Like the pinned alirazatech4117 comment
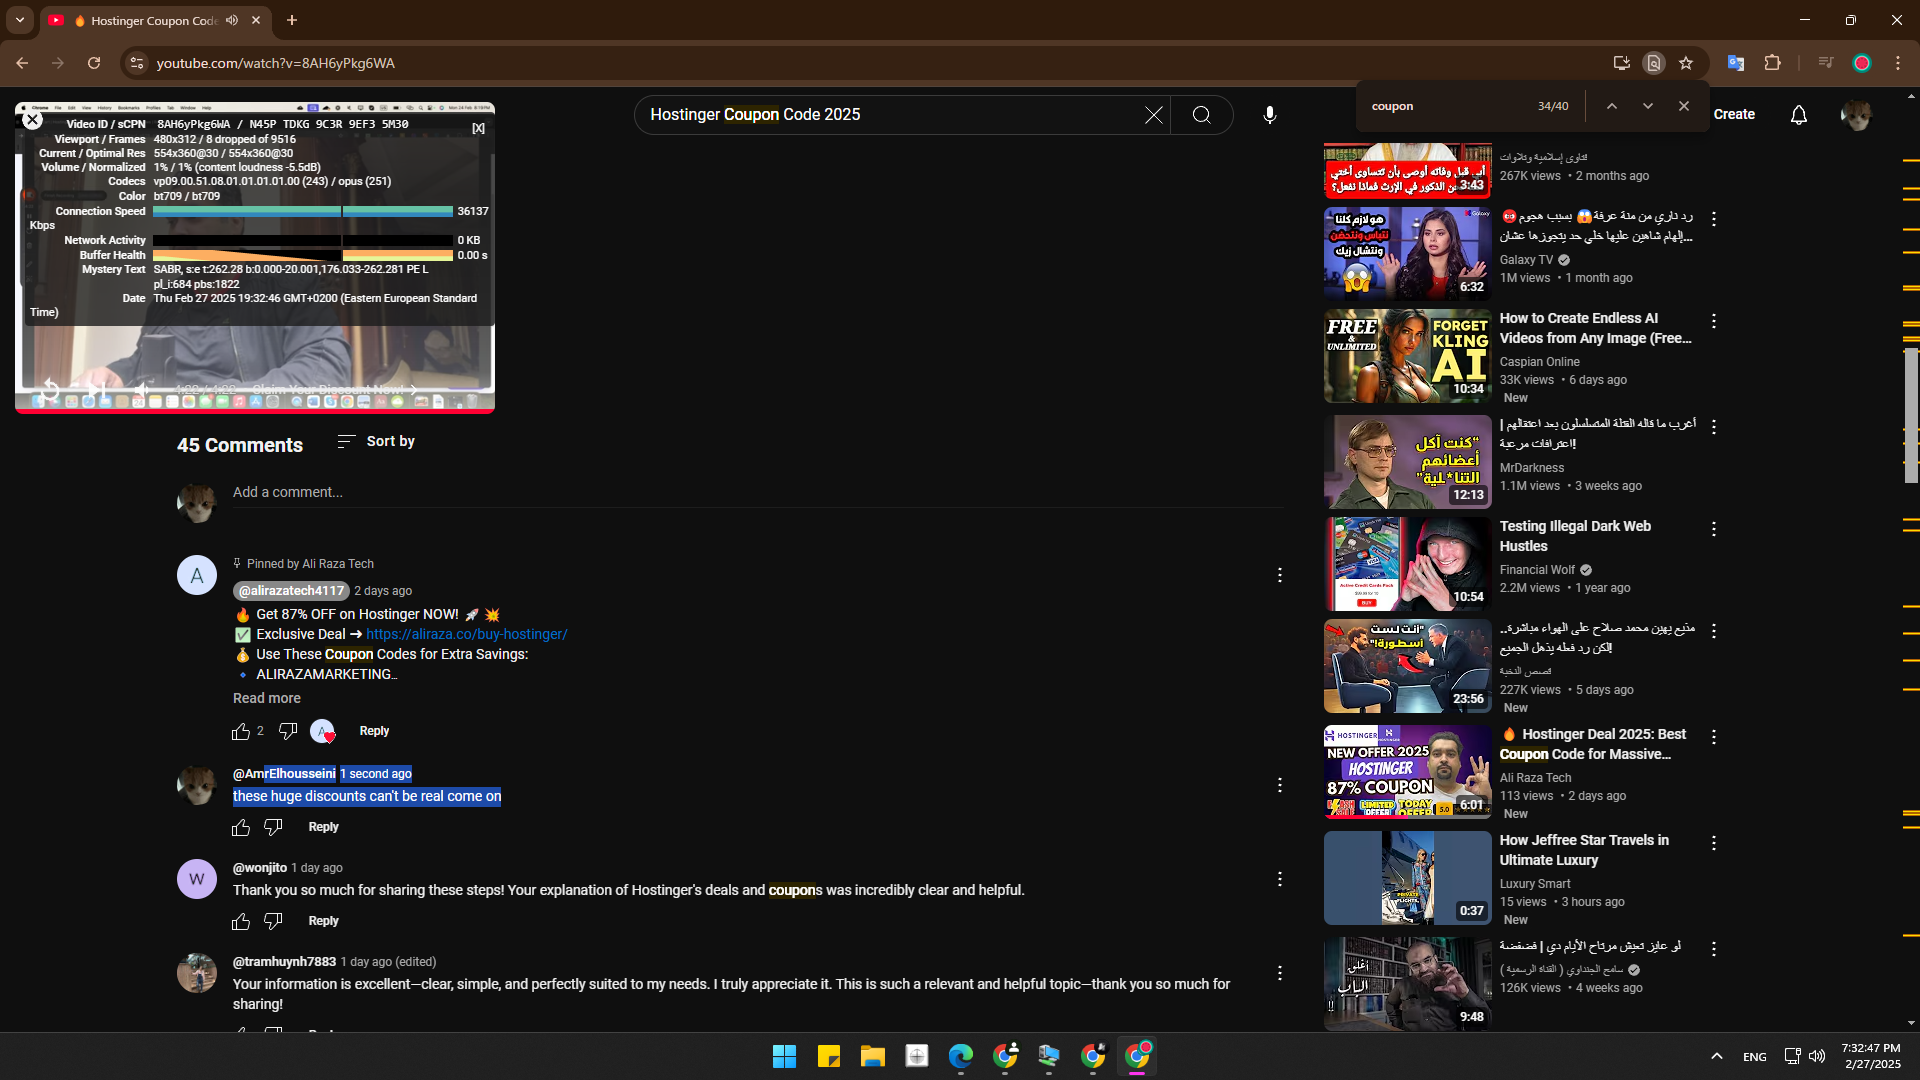Viewport: 1920px width, 1080px height. point(241,732)
